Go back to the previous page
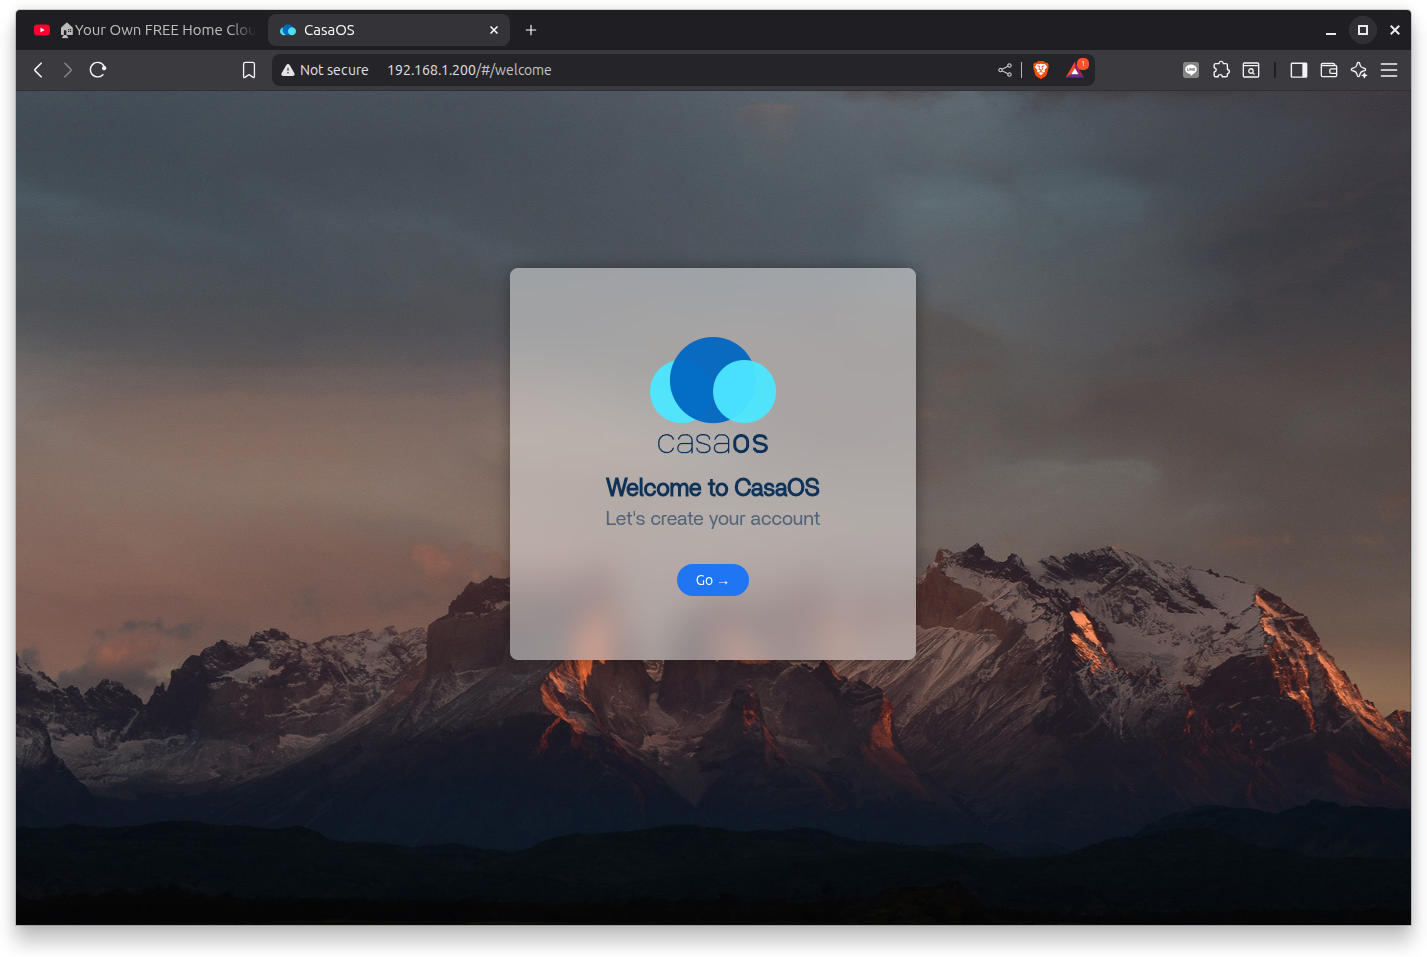1427x957 pixels. 38,70
